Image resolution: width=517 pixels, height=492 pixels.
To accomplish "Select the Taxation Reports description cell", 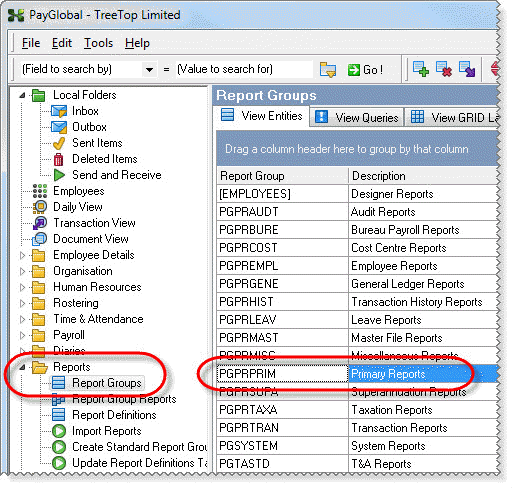I will click(x=423, y=410).
